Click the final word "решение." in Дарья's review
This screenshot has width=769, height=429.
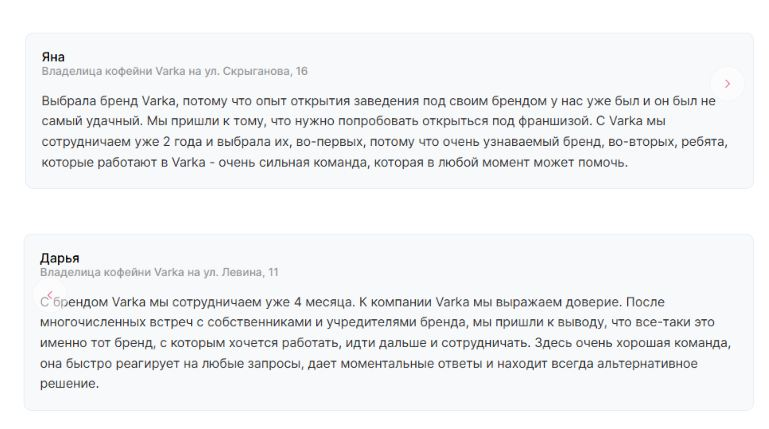(70, 383)
